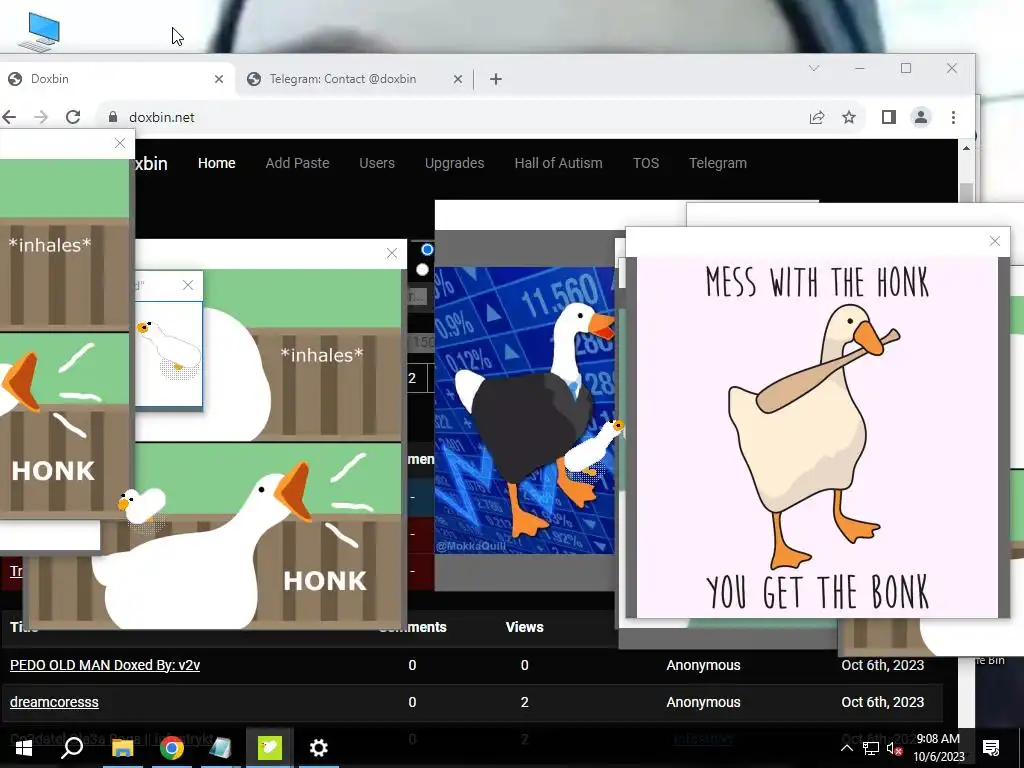This screenshot has width=1024, height=768.
Task: Click the browser forward arrow
Action: [x=40, y=117]
